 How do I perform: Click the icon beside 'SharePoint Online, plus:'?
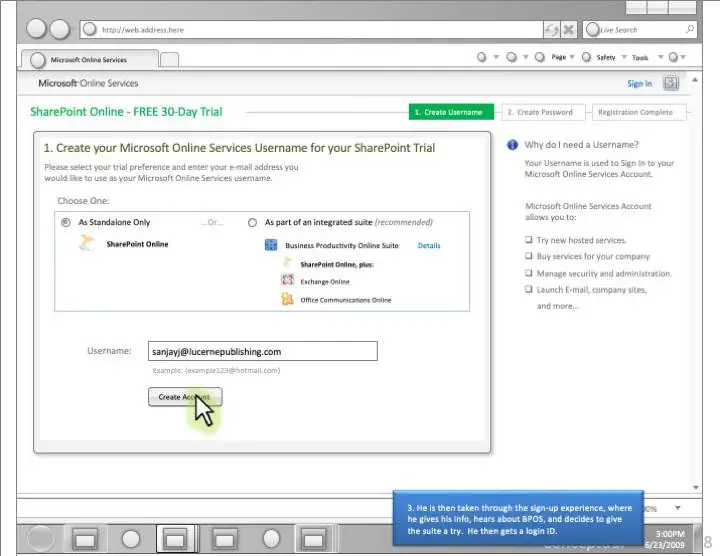pos(287,262)
